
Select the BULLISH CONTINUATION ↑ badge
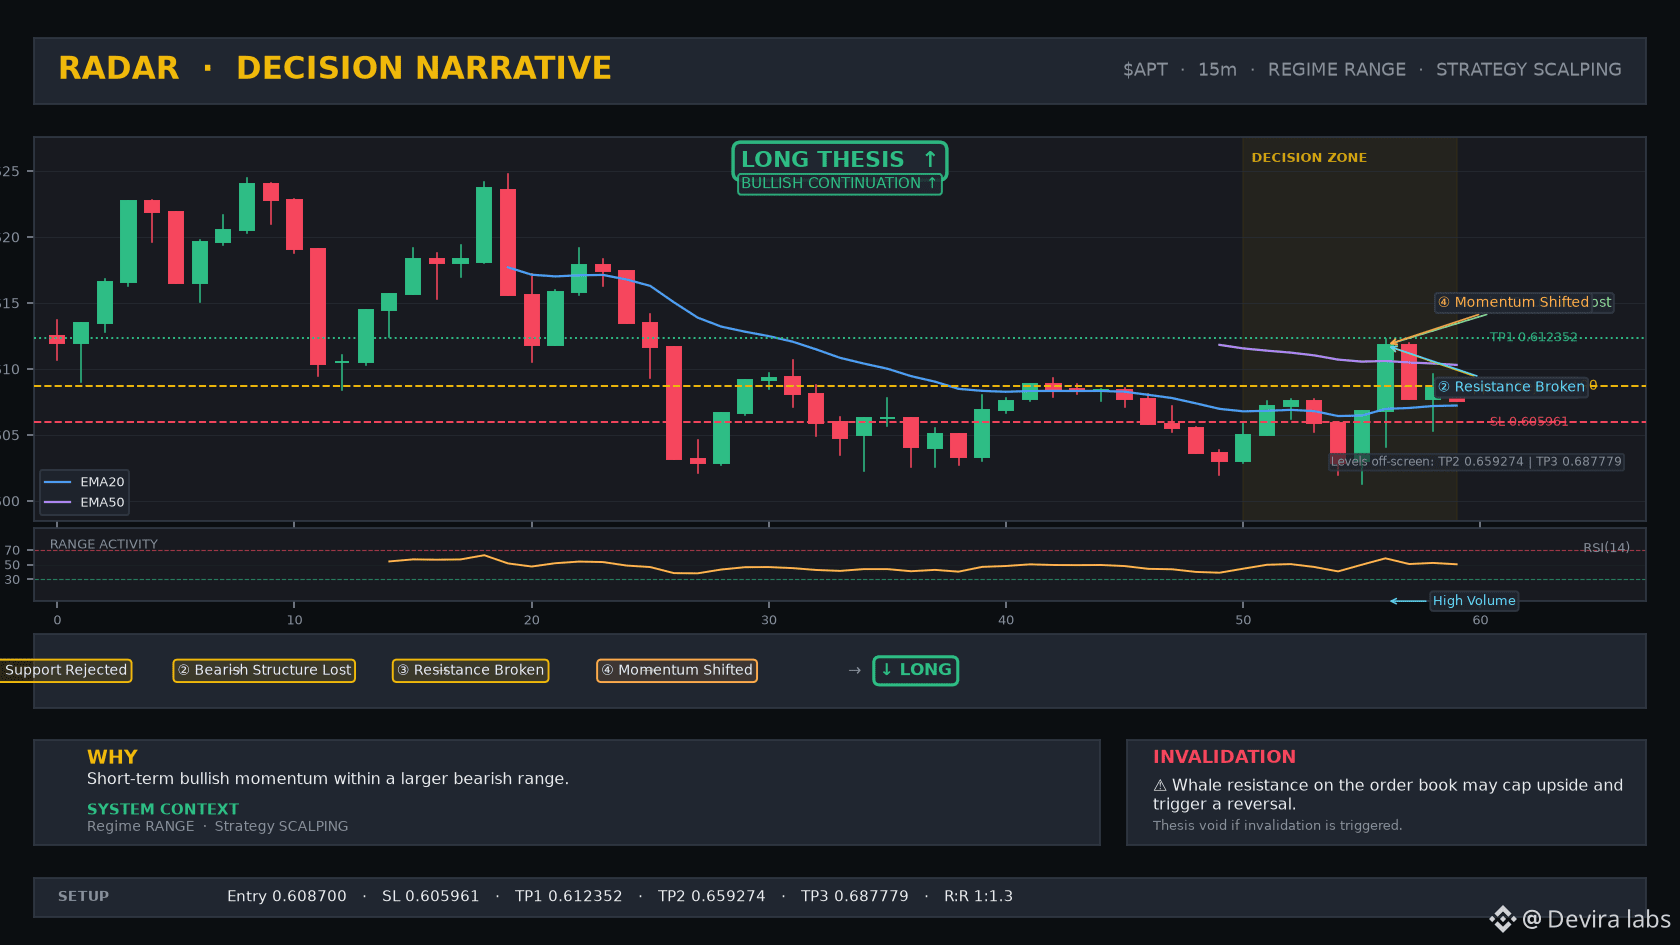pos(839,184)
